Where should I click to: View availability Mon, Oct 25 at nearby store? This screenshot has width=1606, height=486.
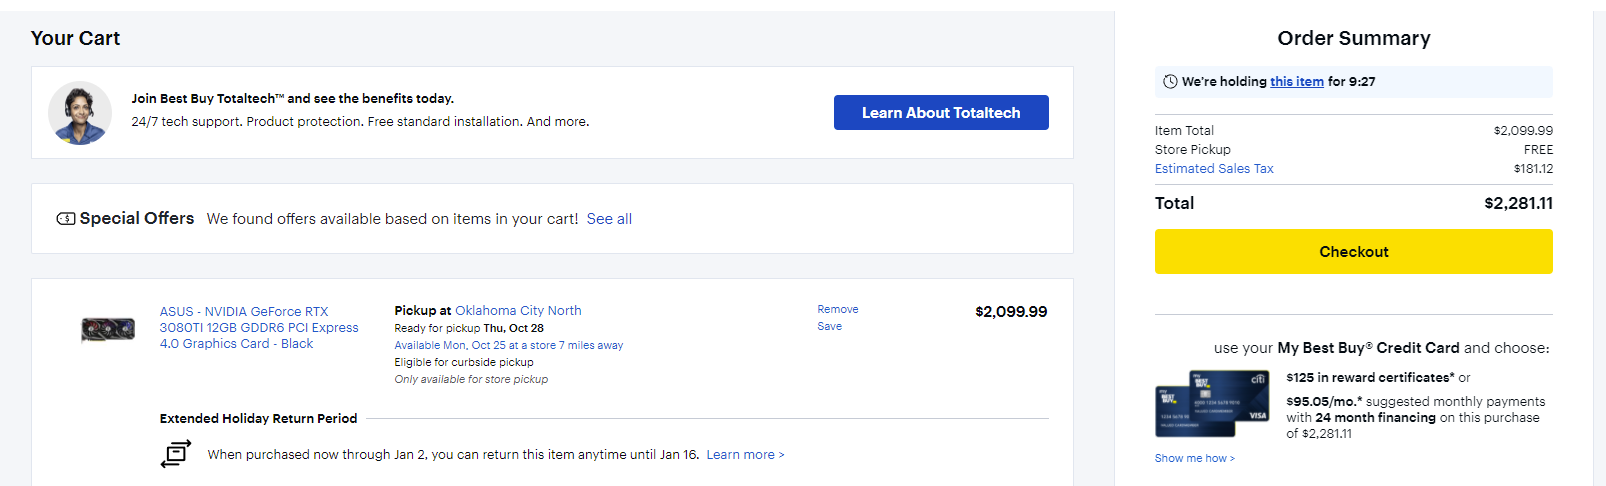508,345
